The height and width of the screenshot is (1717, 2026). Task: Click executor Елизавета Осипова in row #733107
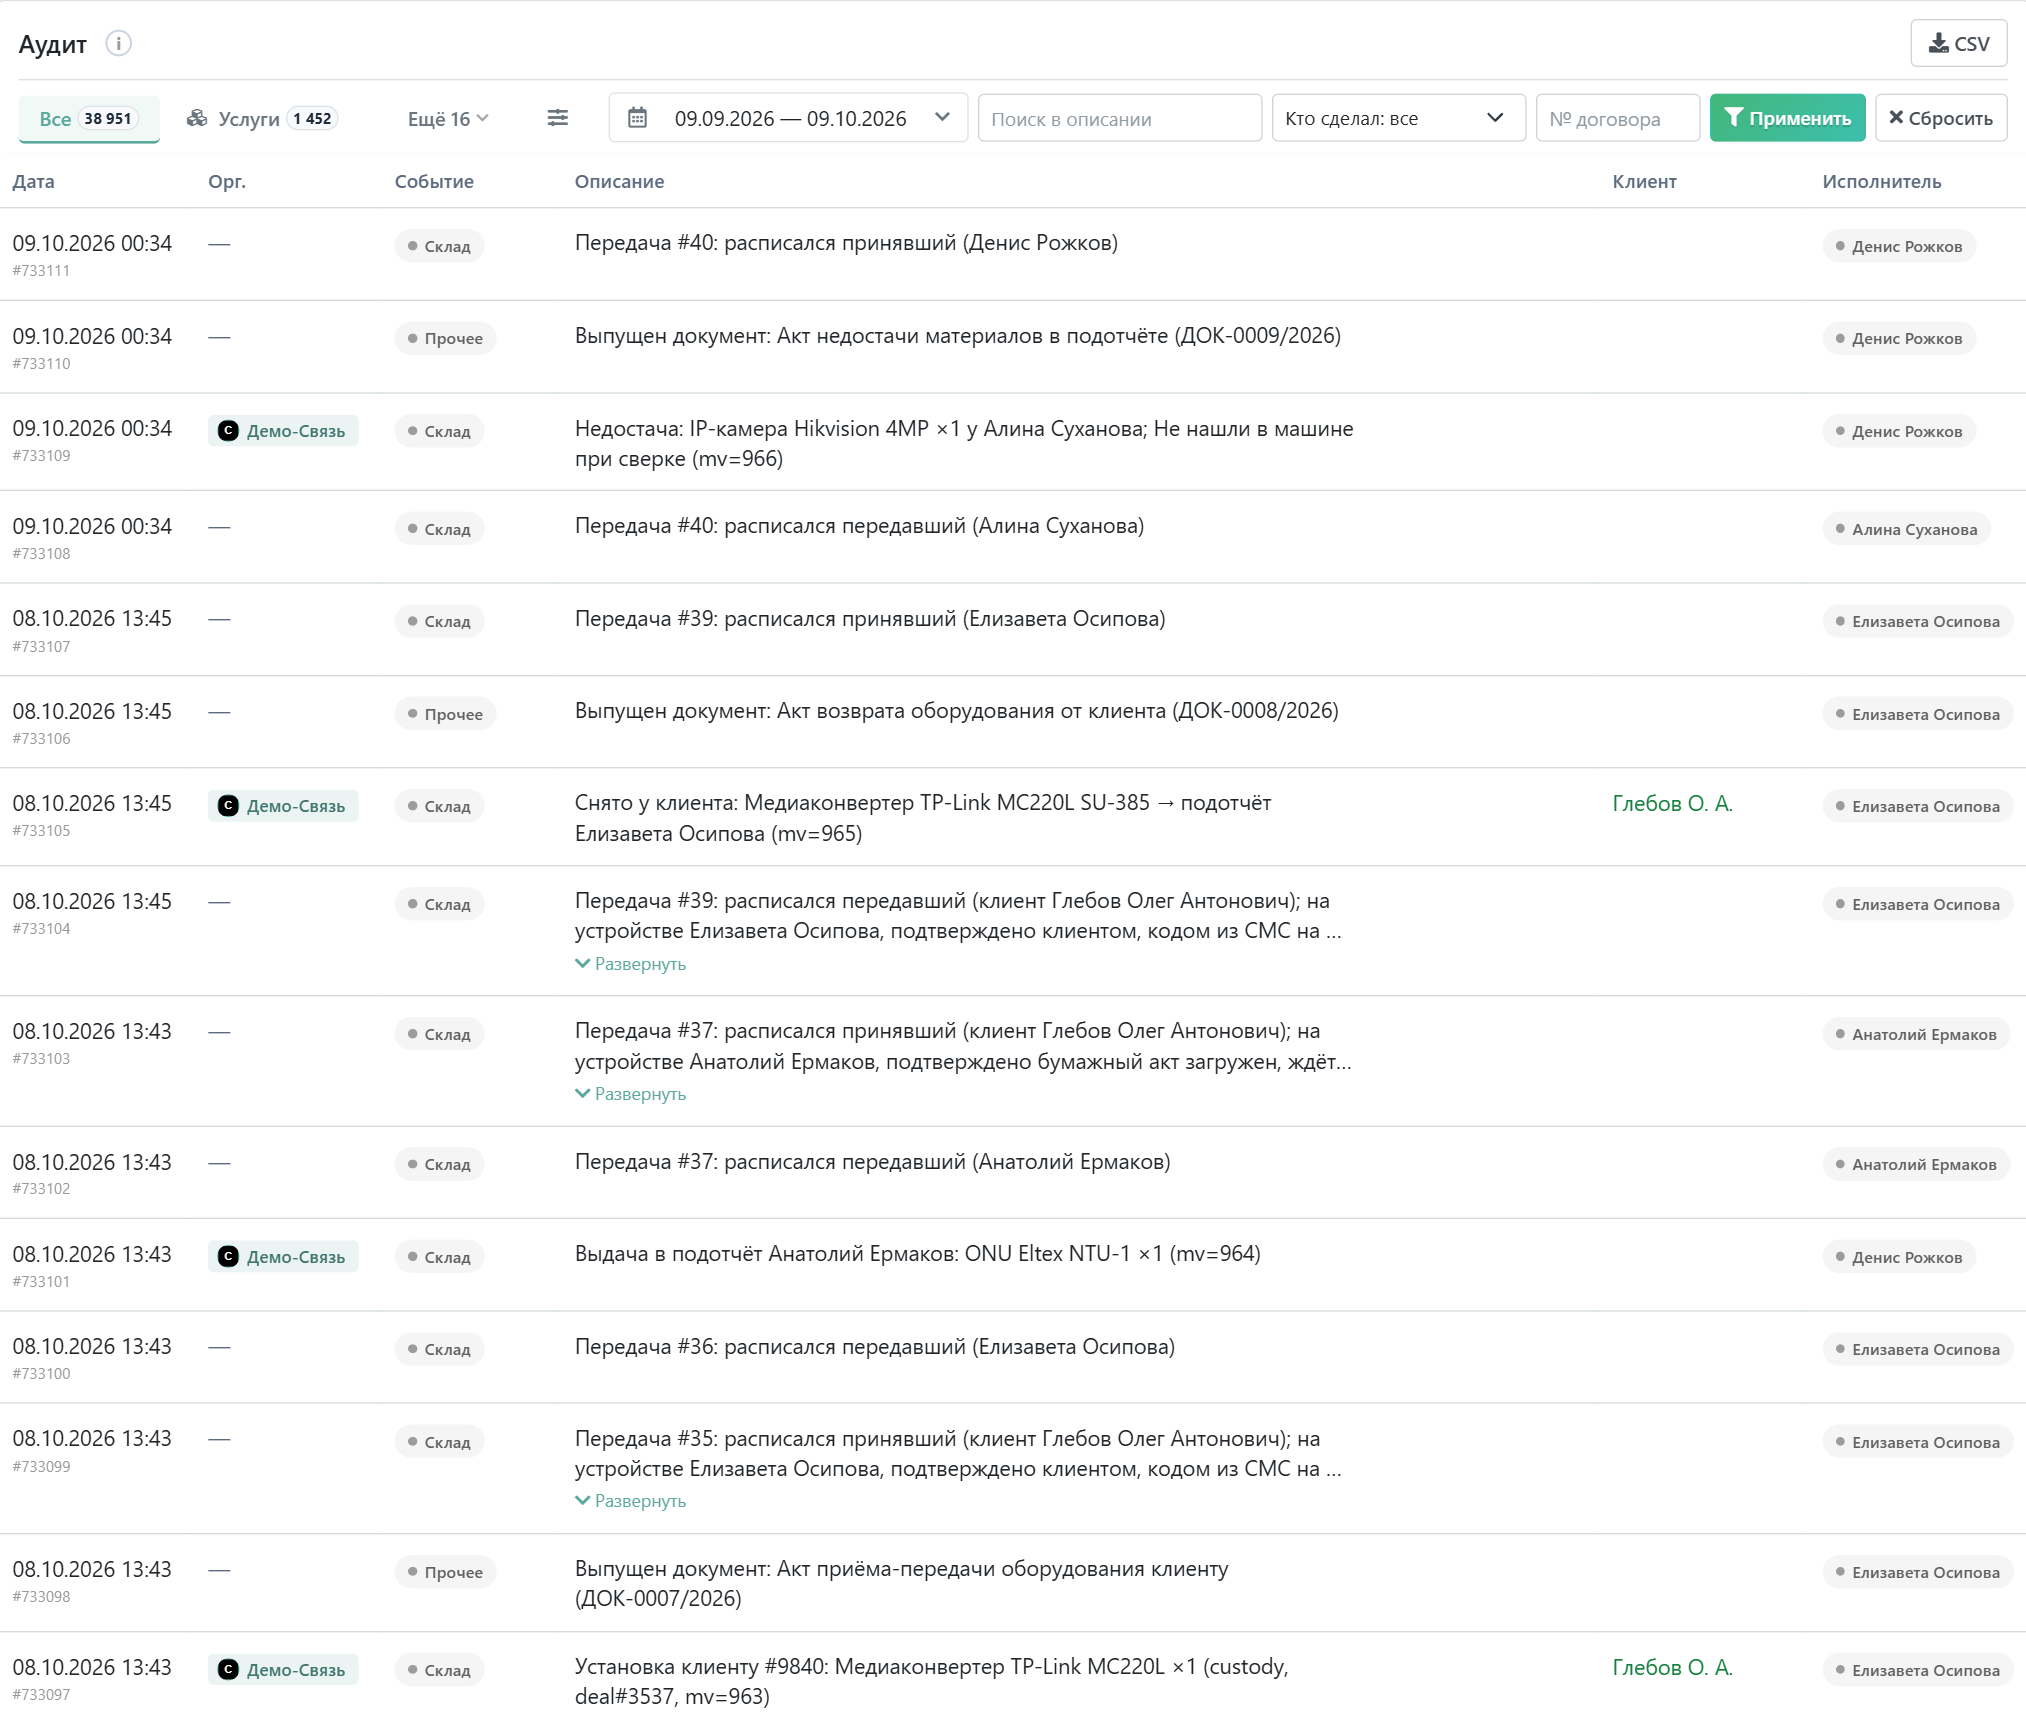pyautogui.click(x=1917, y=621)
